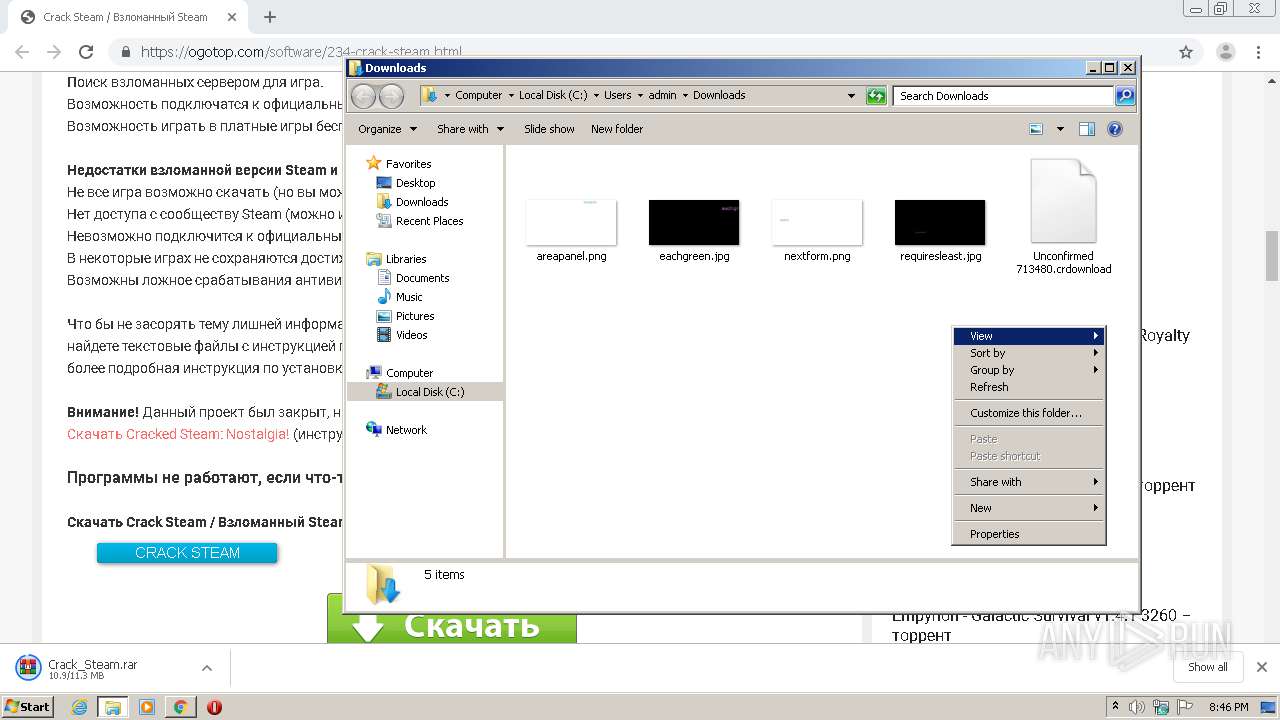Click the CRACK STEAM blue button
Screen dimensions: 1280x720
(x=187, y=553)
